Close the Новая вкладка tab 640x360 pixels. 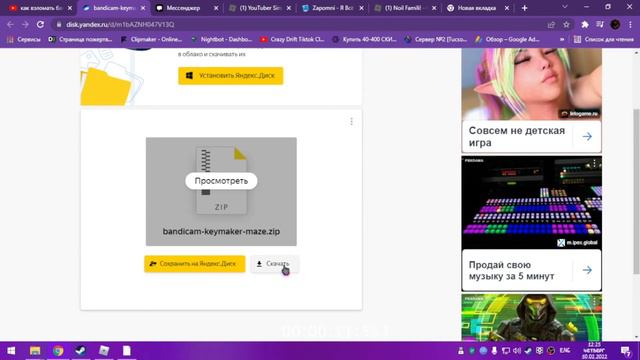pos(507,8)
